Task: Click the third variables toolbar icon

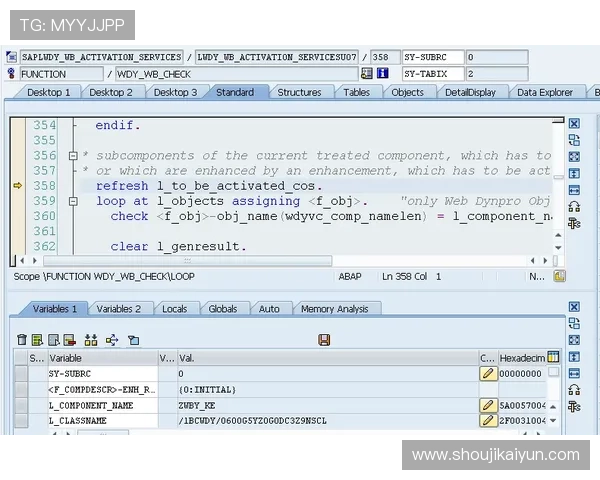Action: 54,340
